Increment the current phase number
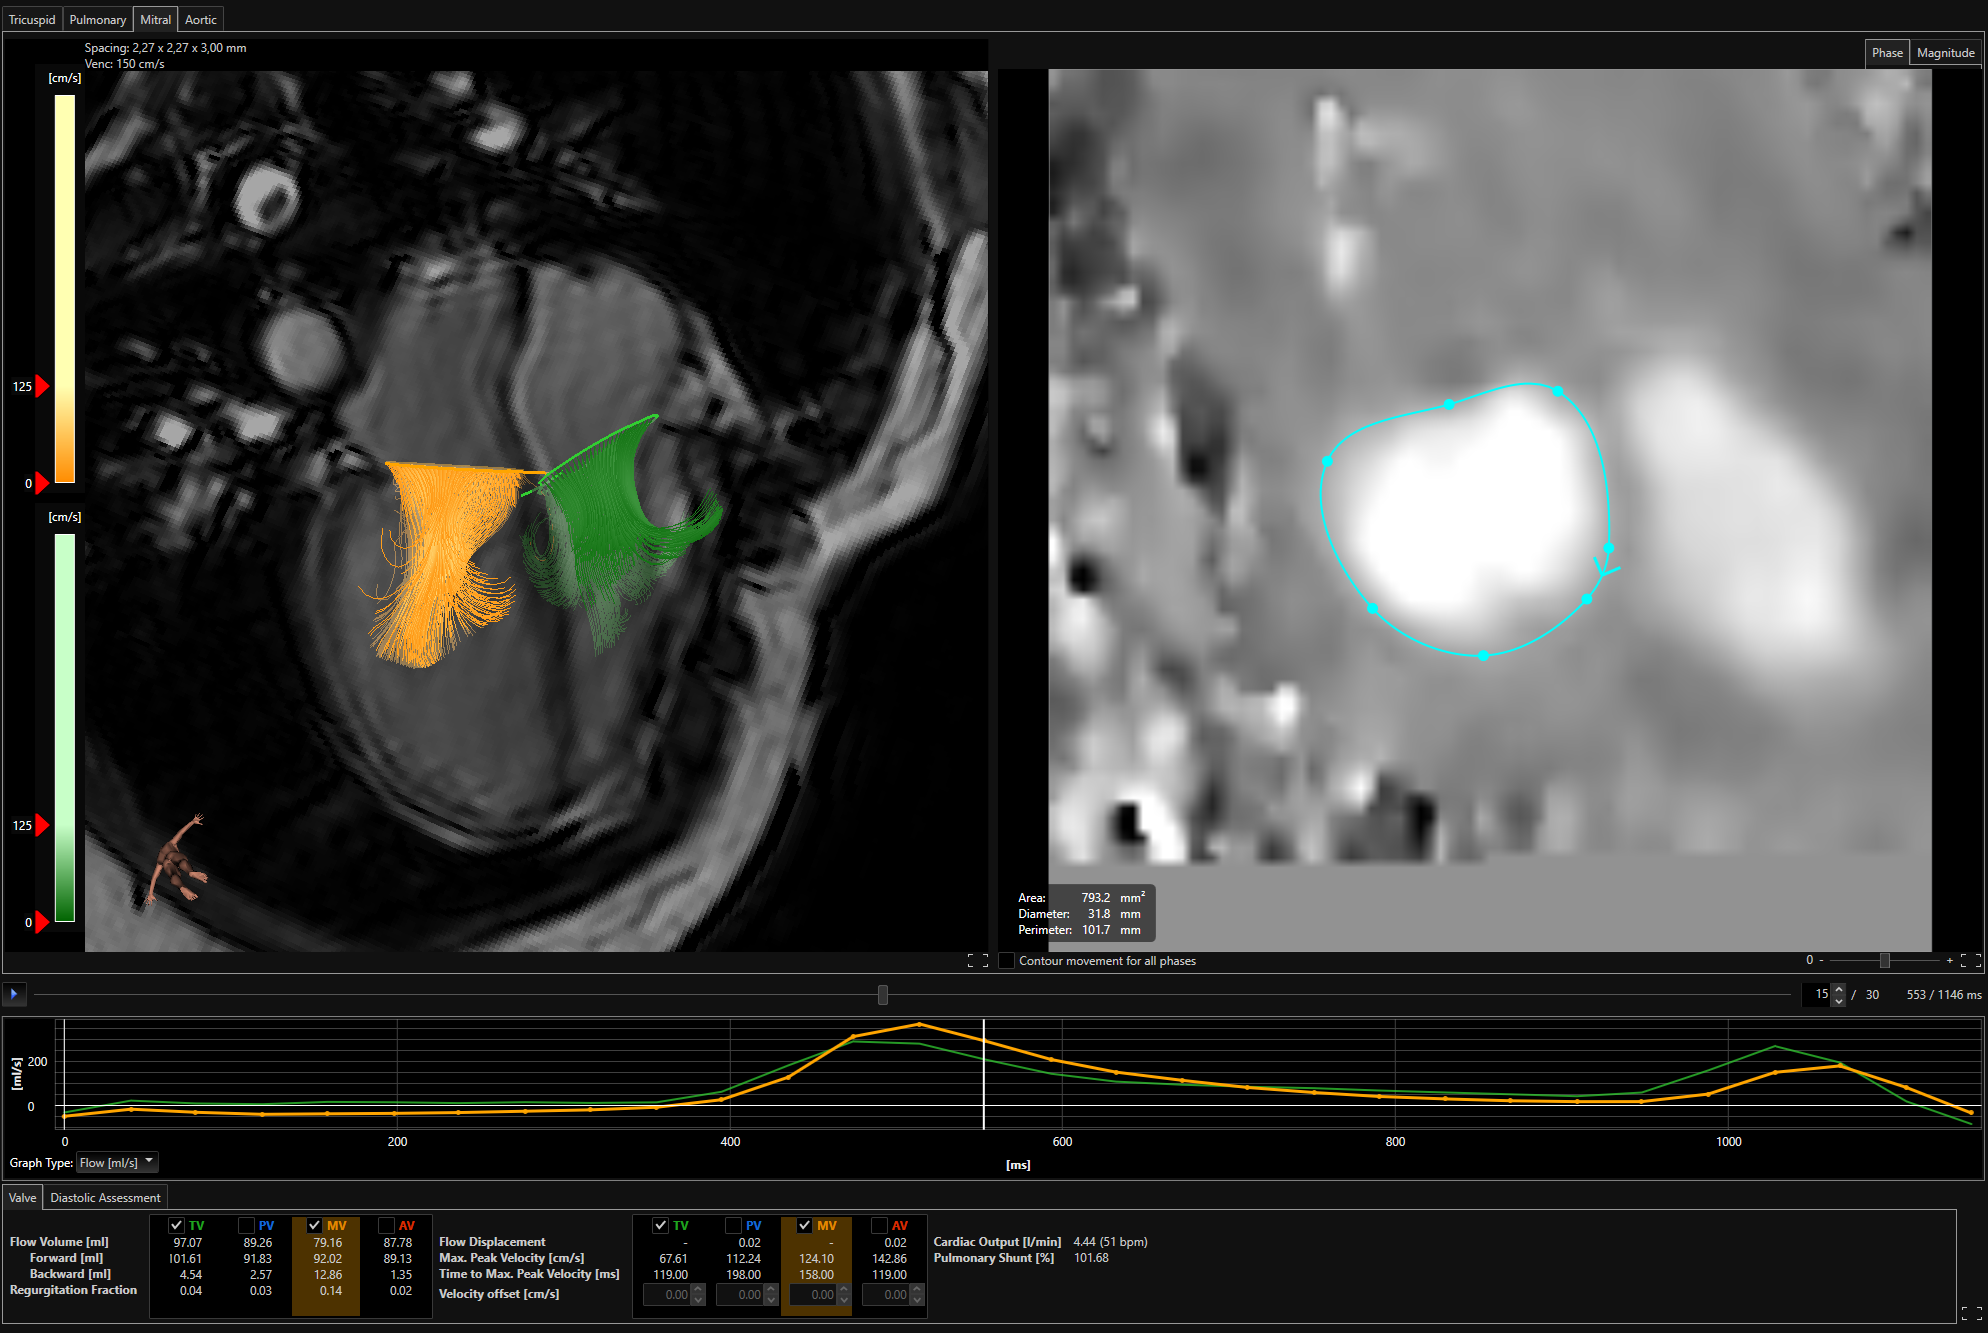 pos(1838,989)
